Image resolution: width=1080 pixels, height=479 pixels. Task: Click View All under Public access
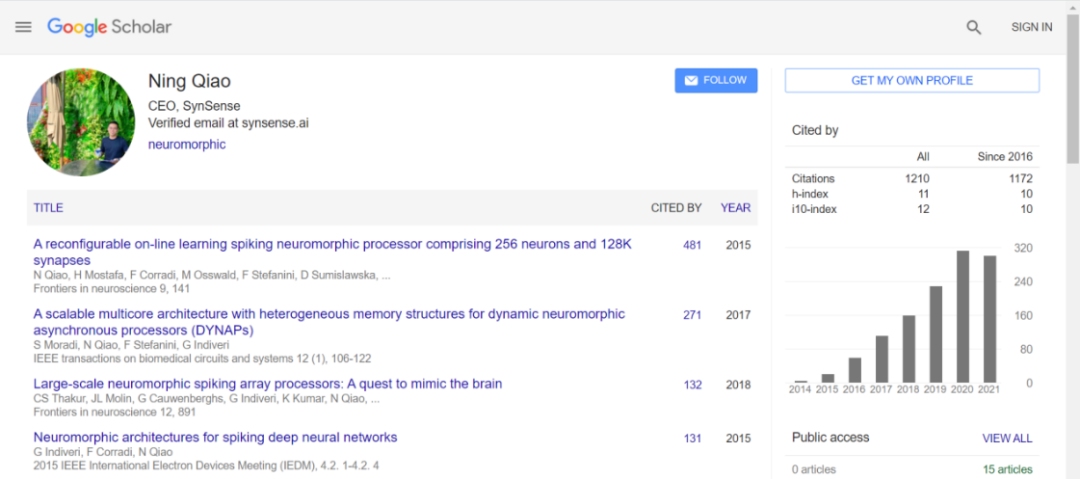coord(1007,438)
